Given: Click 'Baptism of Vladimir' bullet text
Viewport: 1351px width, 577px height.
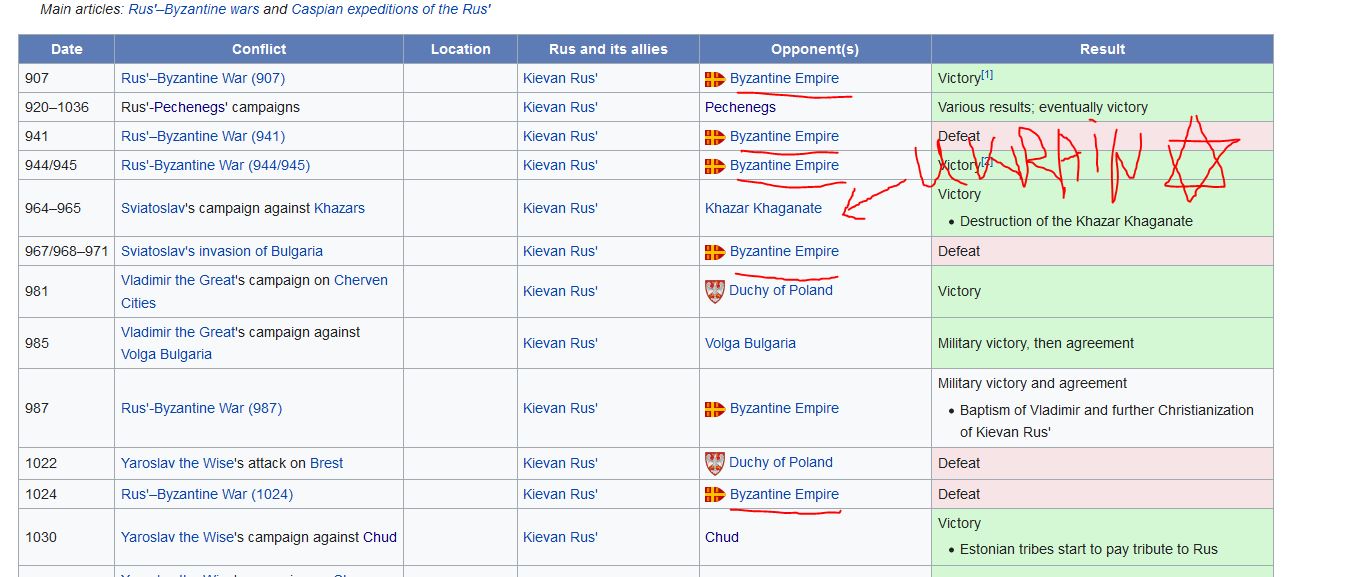Looking at the screenshot, I should point(1107,421).
